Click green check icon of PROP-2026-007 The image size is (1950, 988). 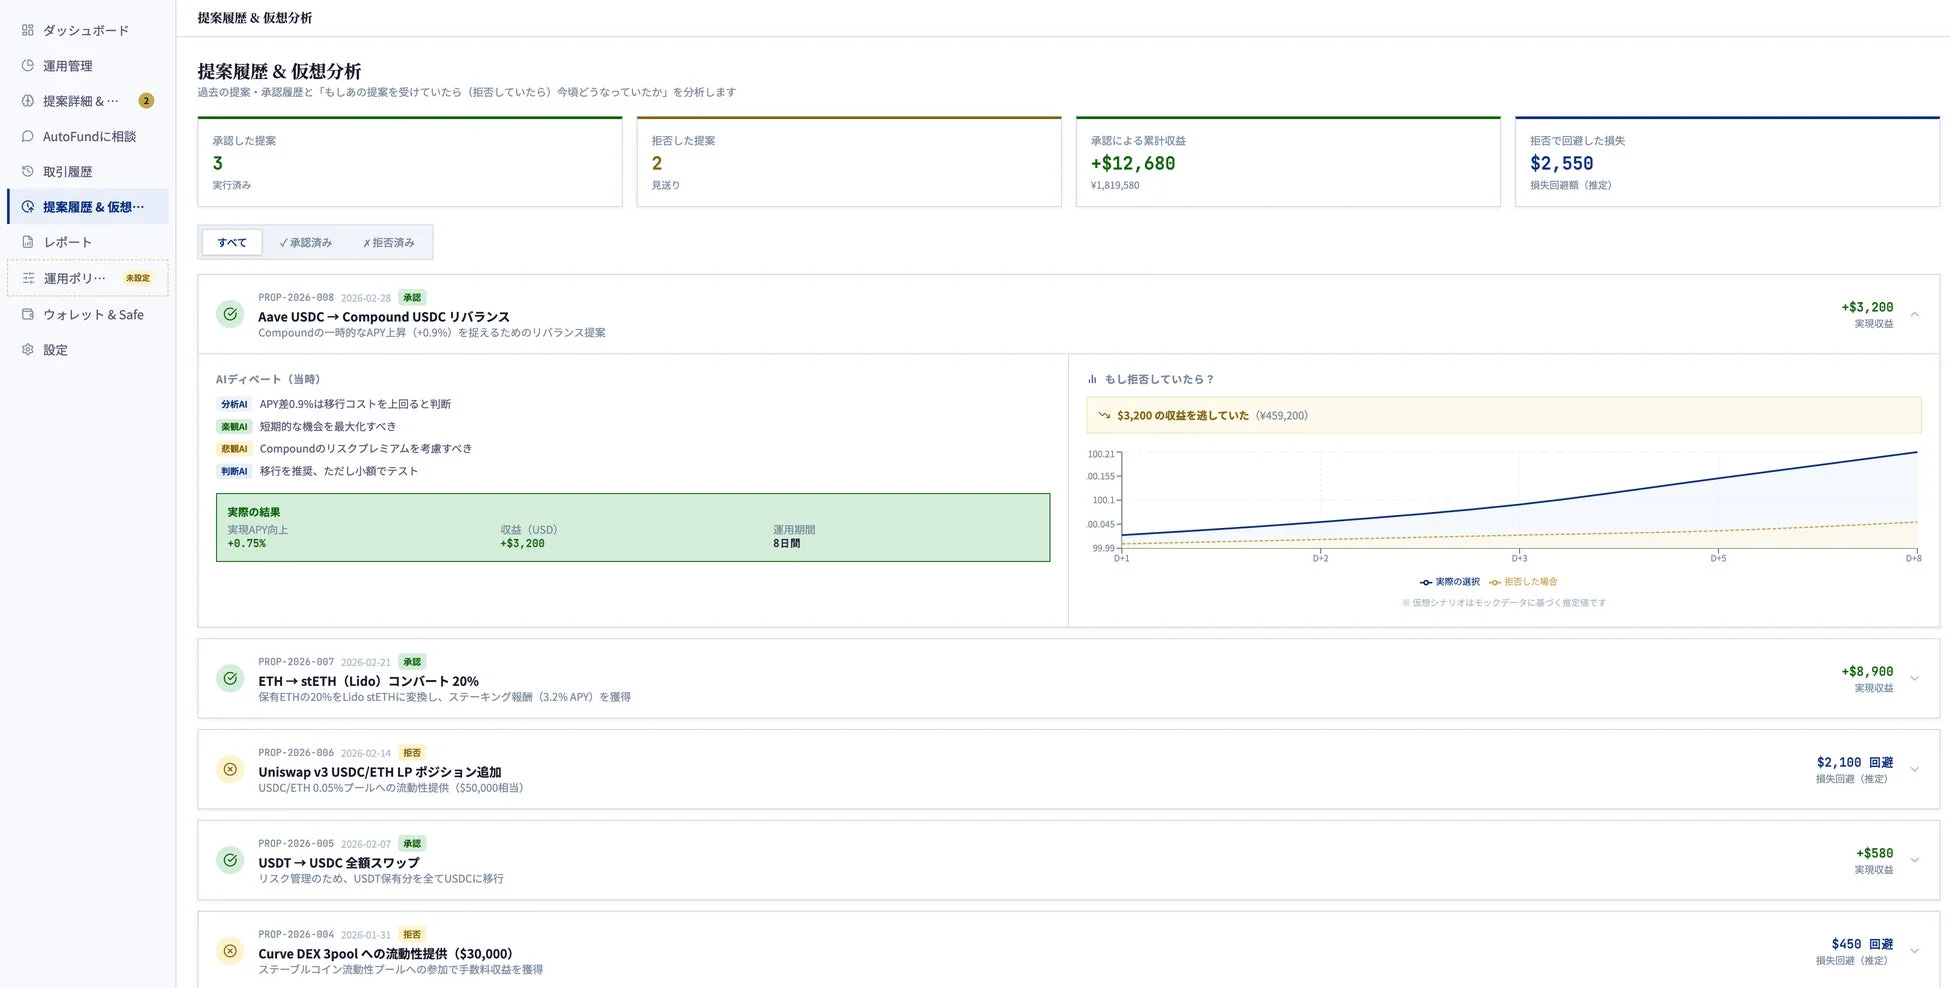click(x=230, y=678)
